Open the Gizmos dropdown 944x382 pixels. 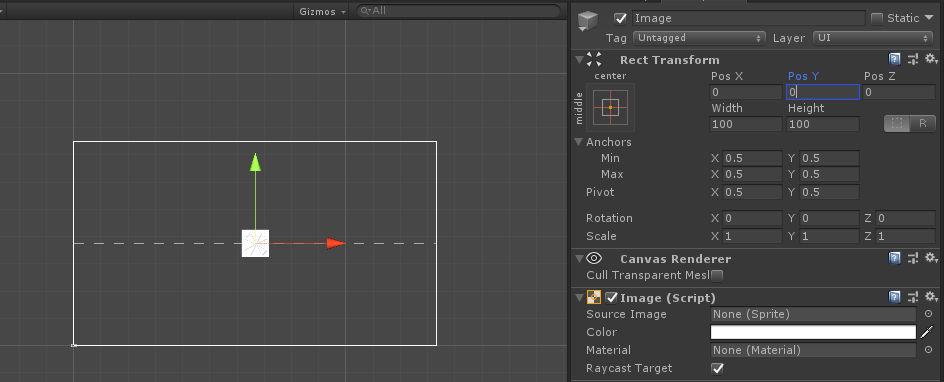pyautogui.click(x=323, y=11)
